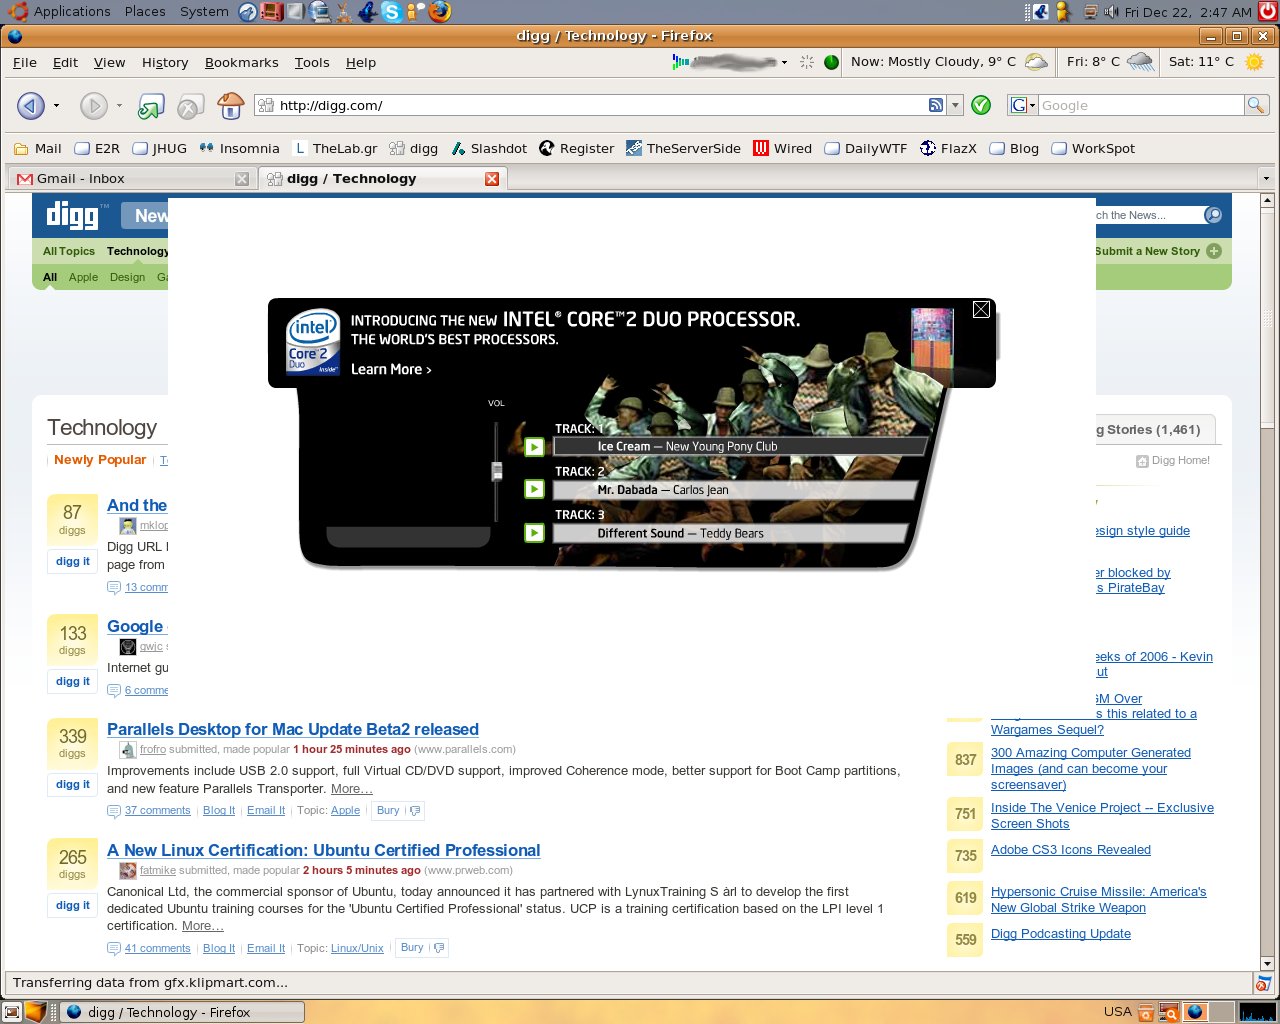
Task: Open Parallels Desktop for Mac story link
Action: (292, 729)
